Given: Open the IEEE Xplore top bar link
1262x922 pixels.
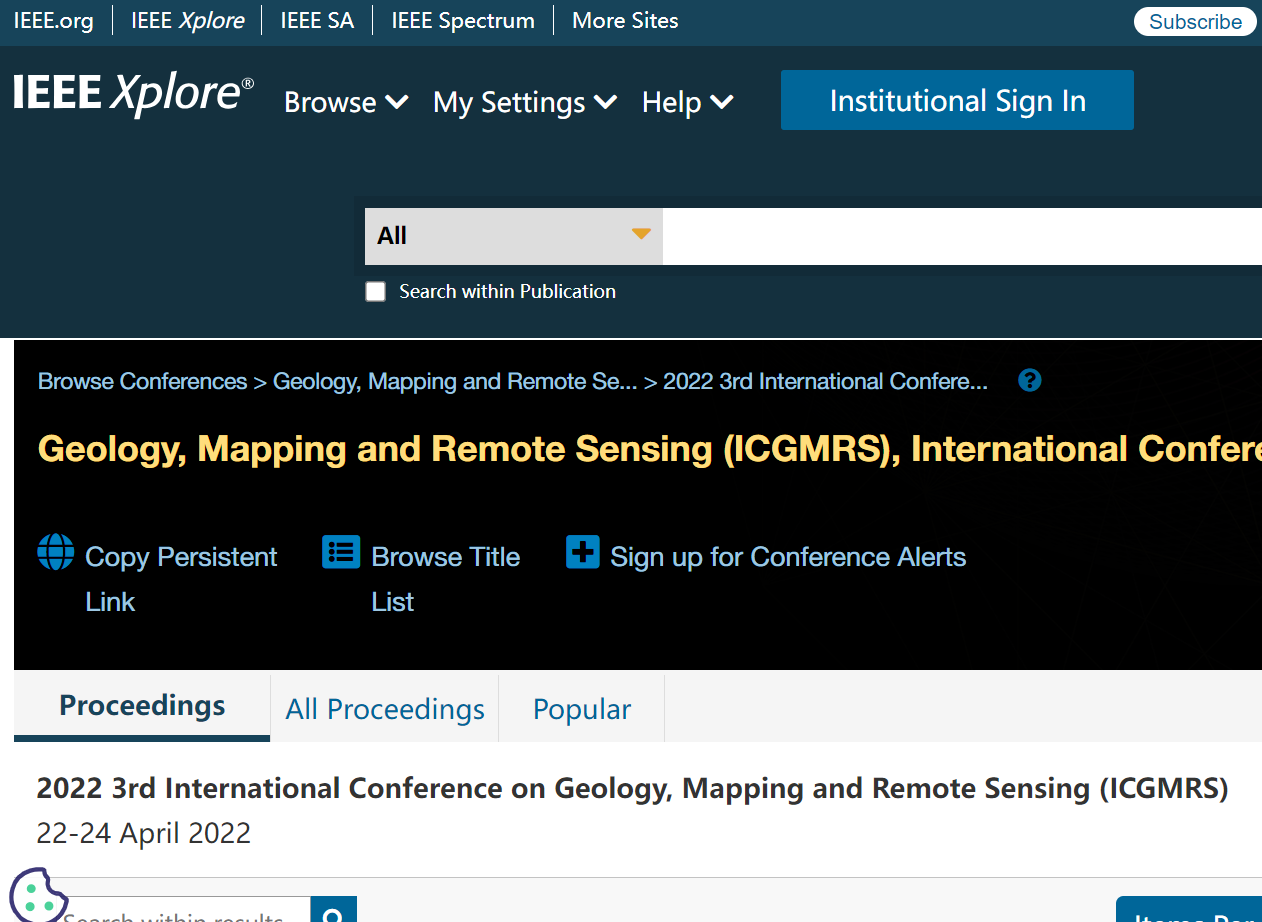Looking at the screenshot, I should point(188,20).
